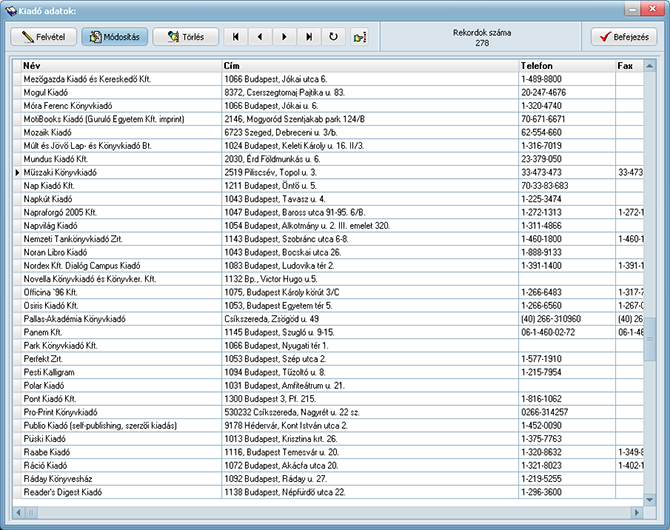Select Panem Kft. row

[328, 333]
